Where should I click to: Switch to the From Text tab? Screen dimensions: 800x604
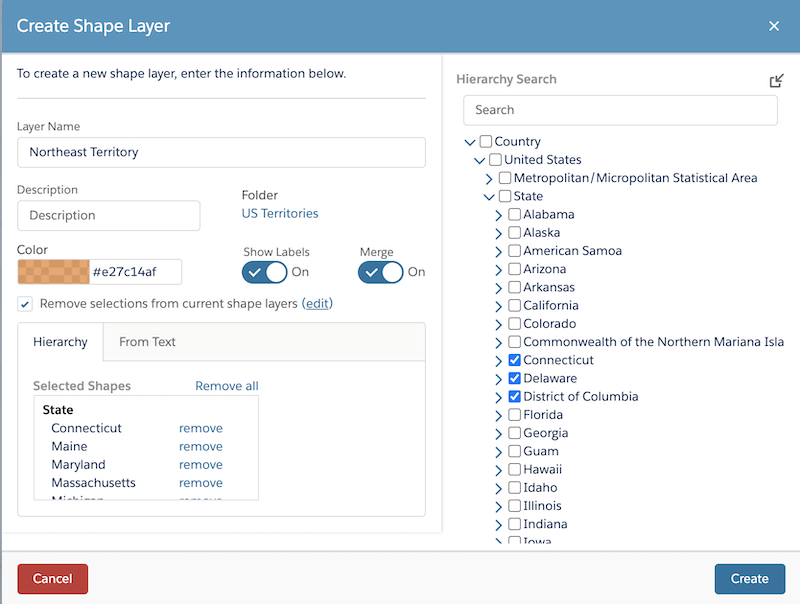pos(147,342)
